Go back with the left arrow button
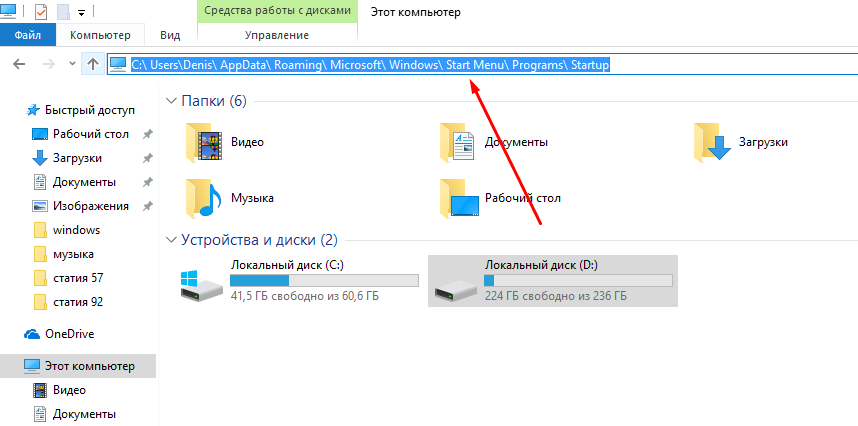 (x=19, y=65)
